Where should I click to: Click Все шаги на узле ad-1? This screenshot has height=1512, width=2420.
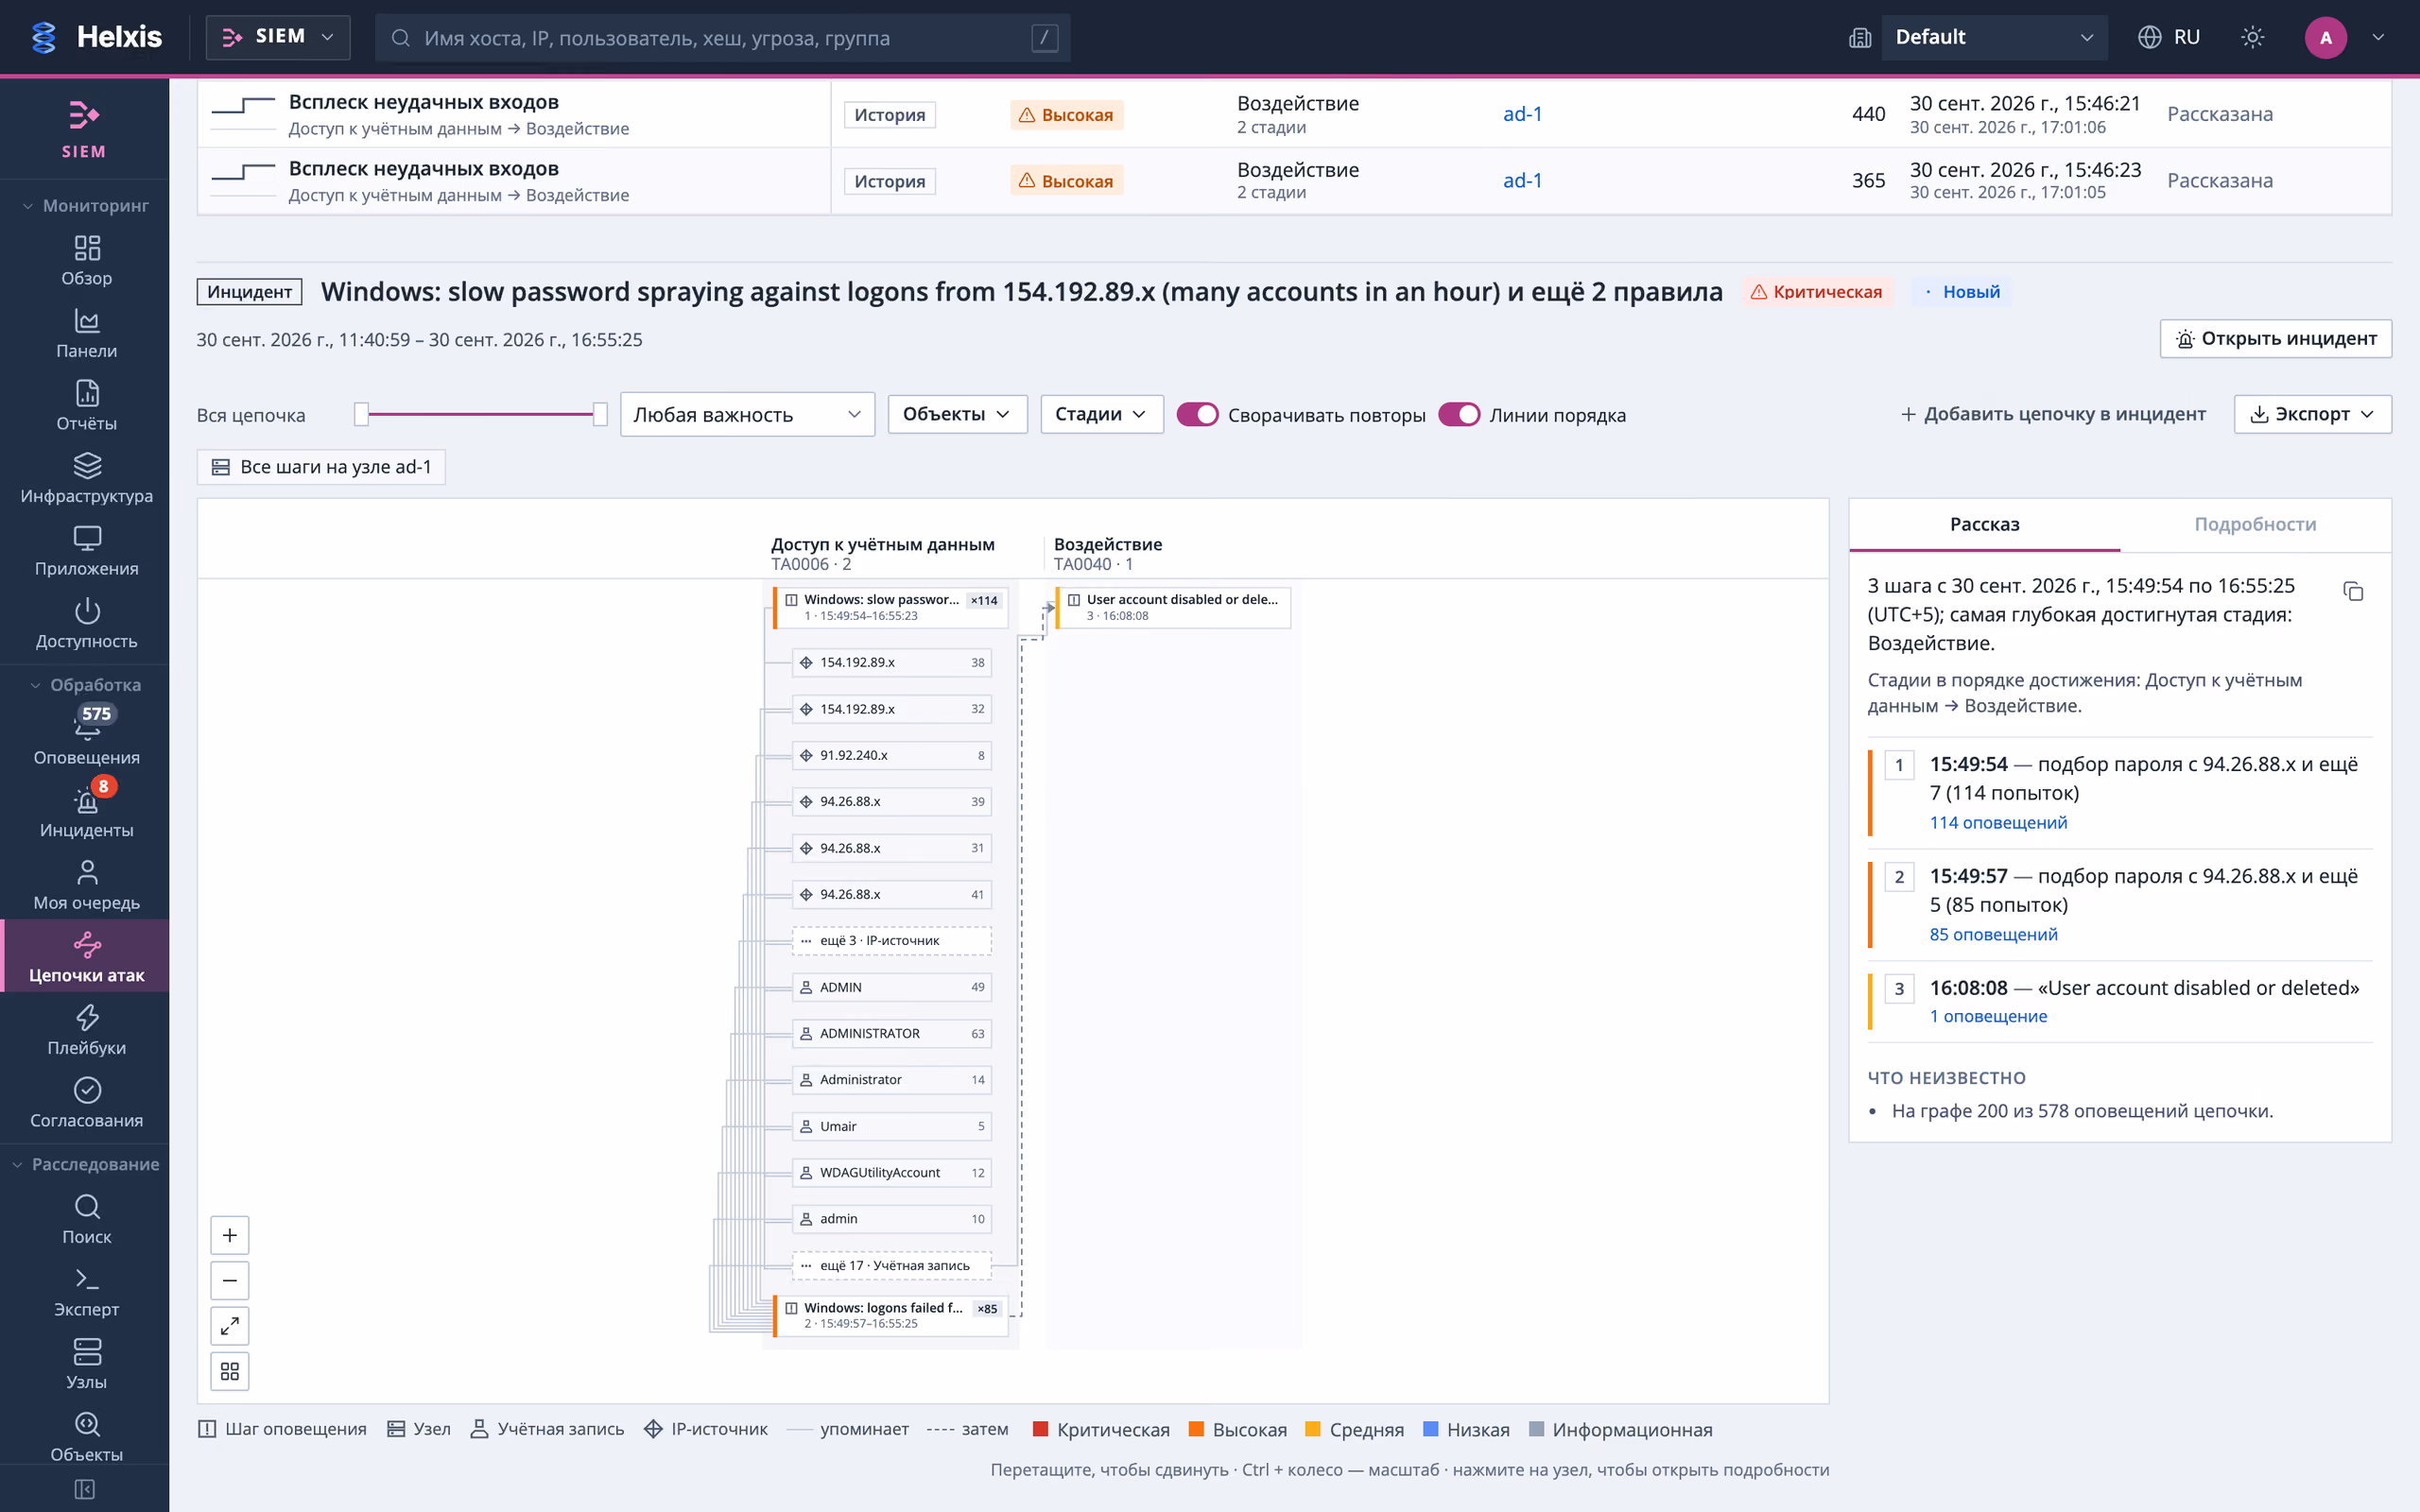[x=321, y=467]
